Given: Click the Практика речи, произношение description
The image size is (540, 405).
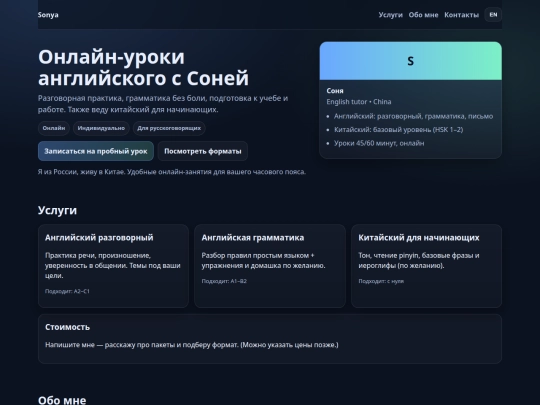Looking at the screenshot, I should (113, 266).
